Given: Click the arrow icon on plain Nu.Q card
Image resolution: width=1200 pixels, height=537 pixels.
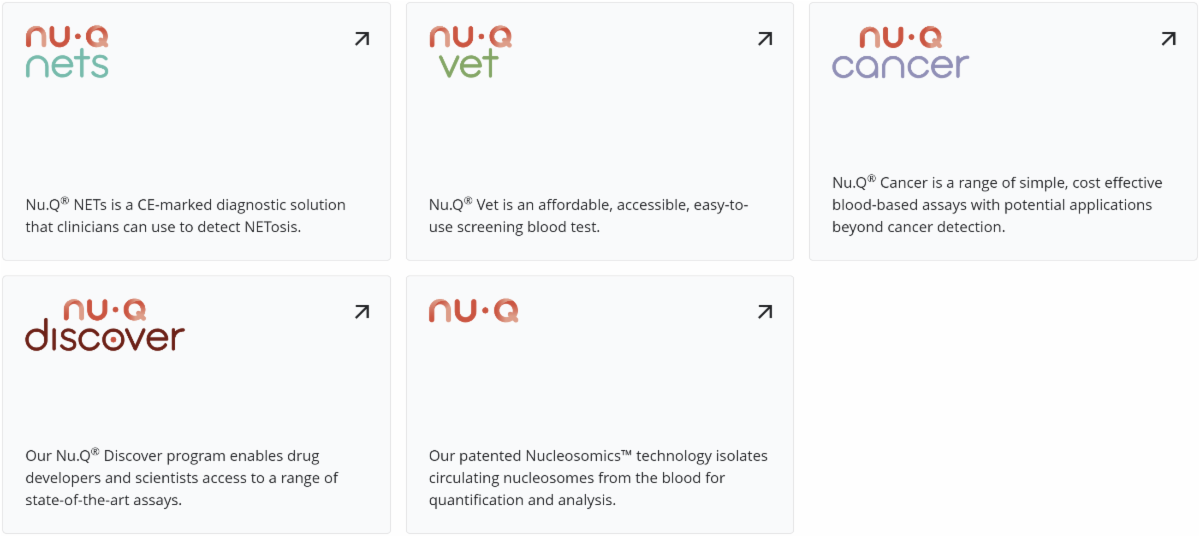Looking at the screenshot, I should point(765,312).
